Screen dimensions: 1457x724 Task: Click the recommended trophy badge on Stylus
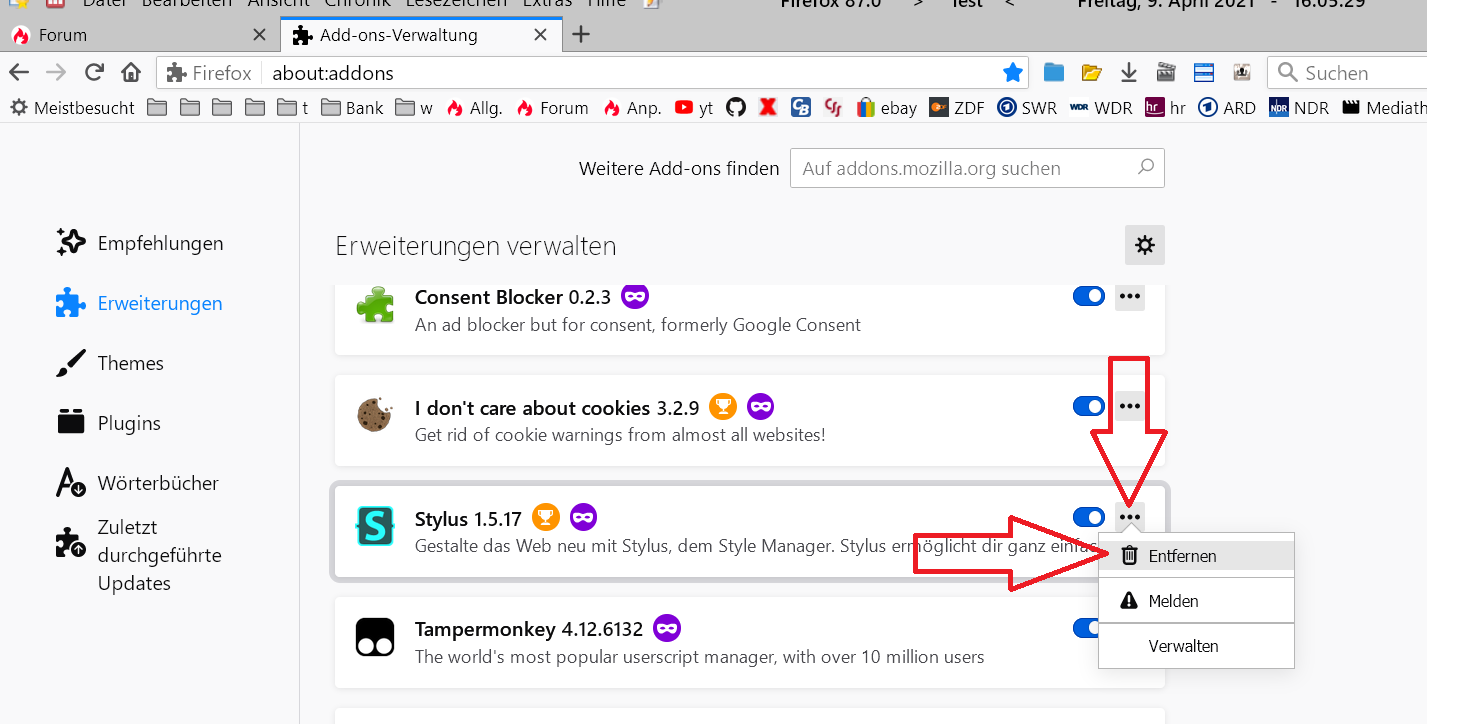pyautogui.click(x=545, y=517)
